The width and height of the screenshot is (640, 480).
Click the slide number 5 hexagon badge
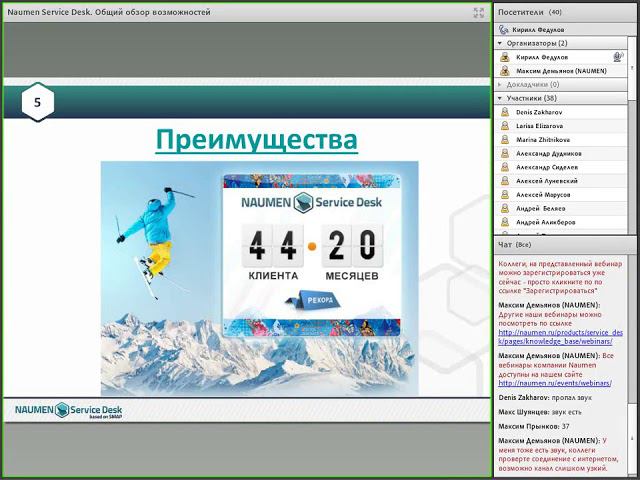pyautogui.click(x=38, y=102)
